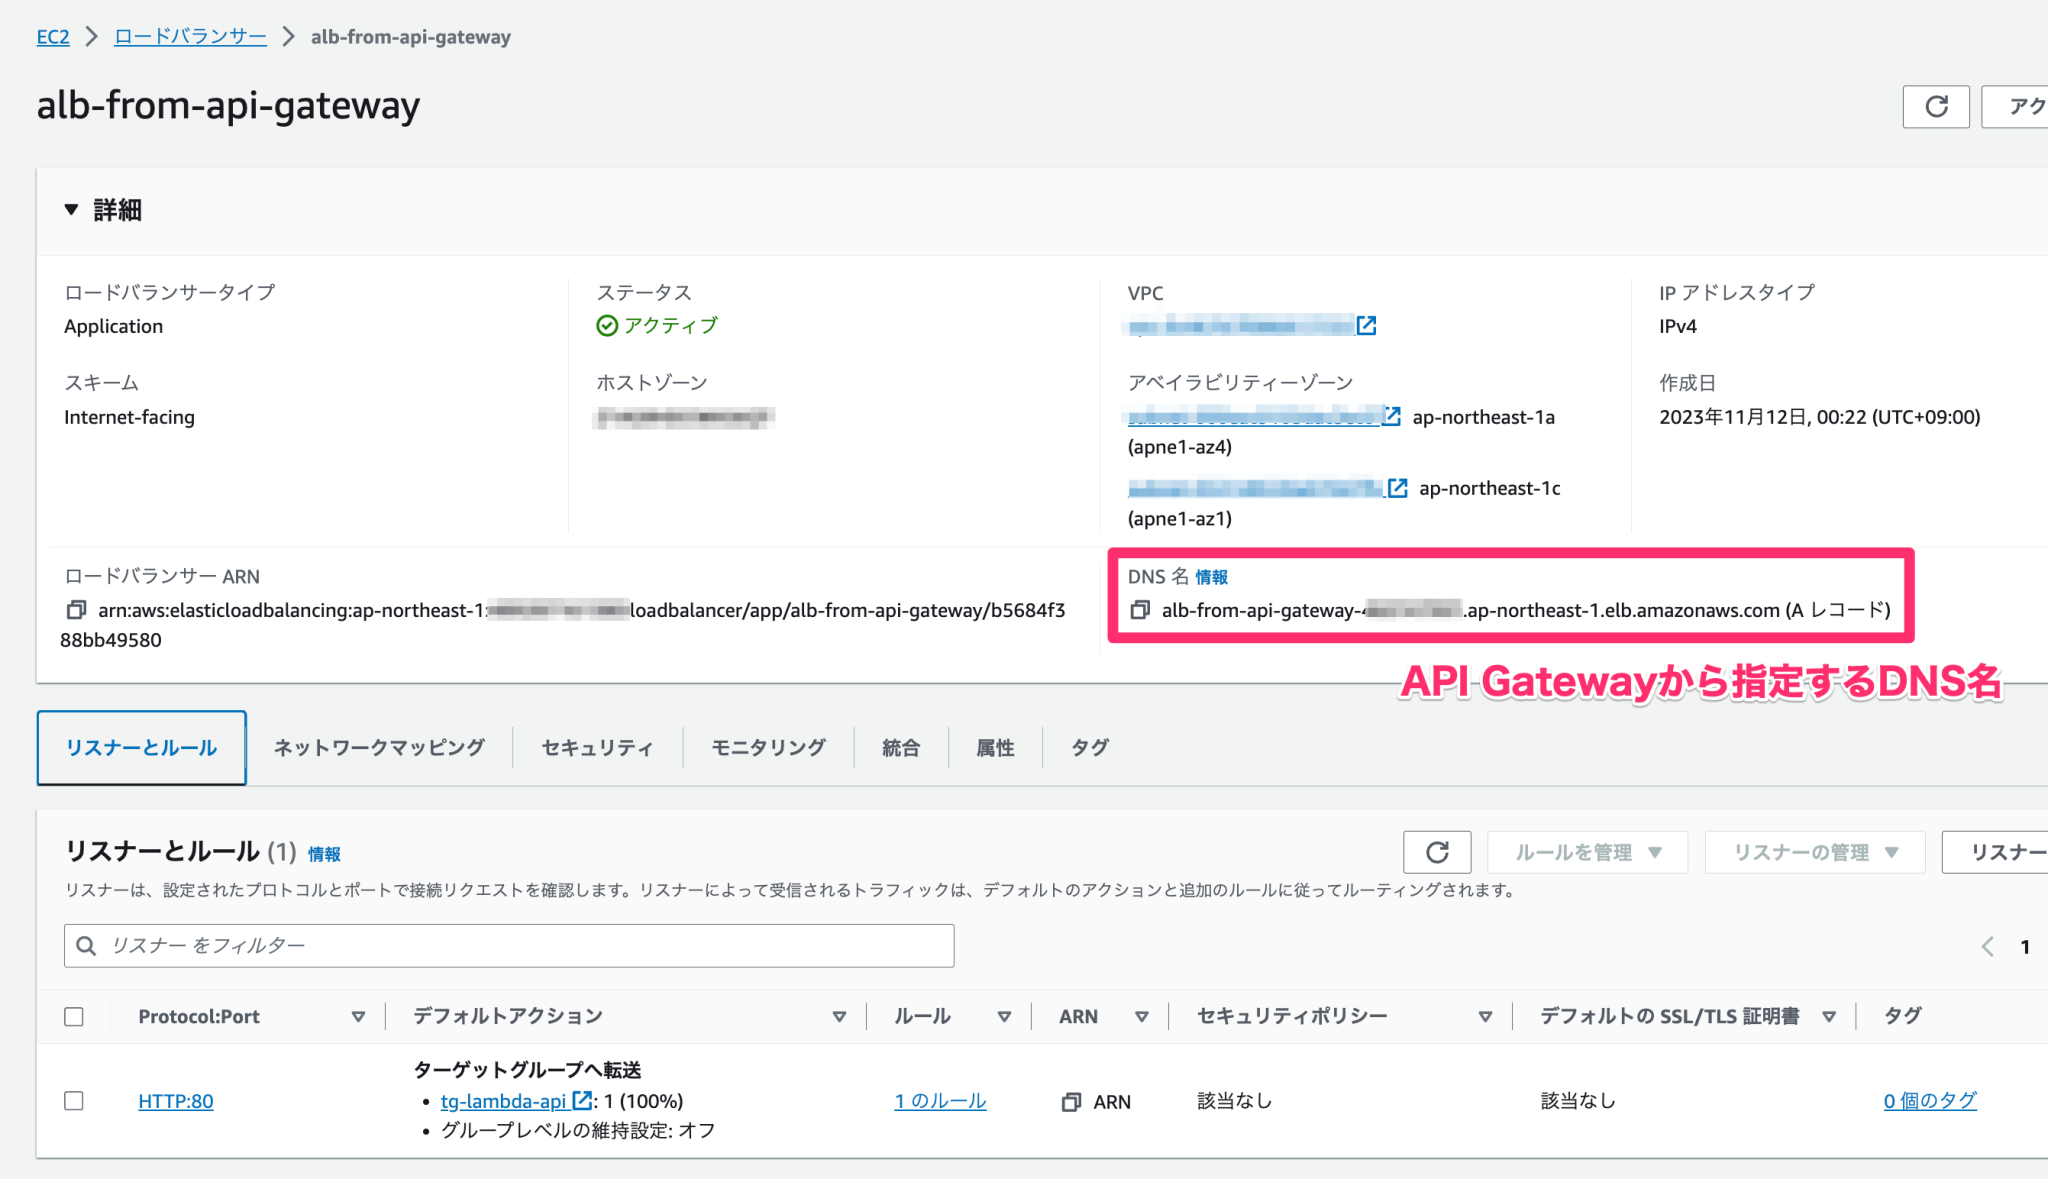Open ap-northeast-1a subnet external link icon
The height and width of the screenshot is (1179, 2048).
click(x=1390, y=417)
